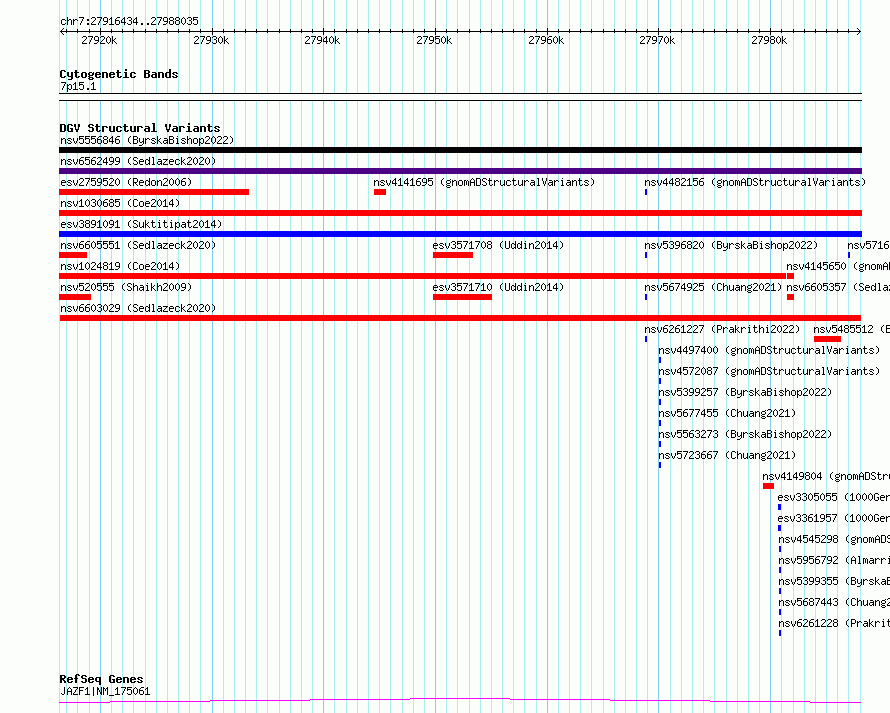Click red bar under nsv5485512
The width and height of the screenshot is (890, 713).
click(x=827, y=339)
